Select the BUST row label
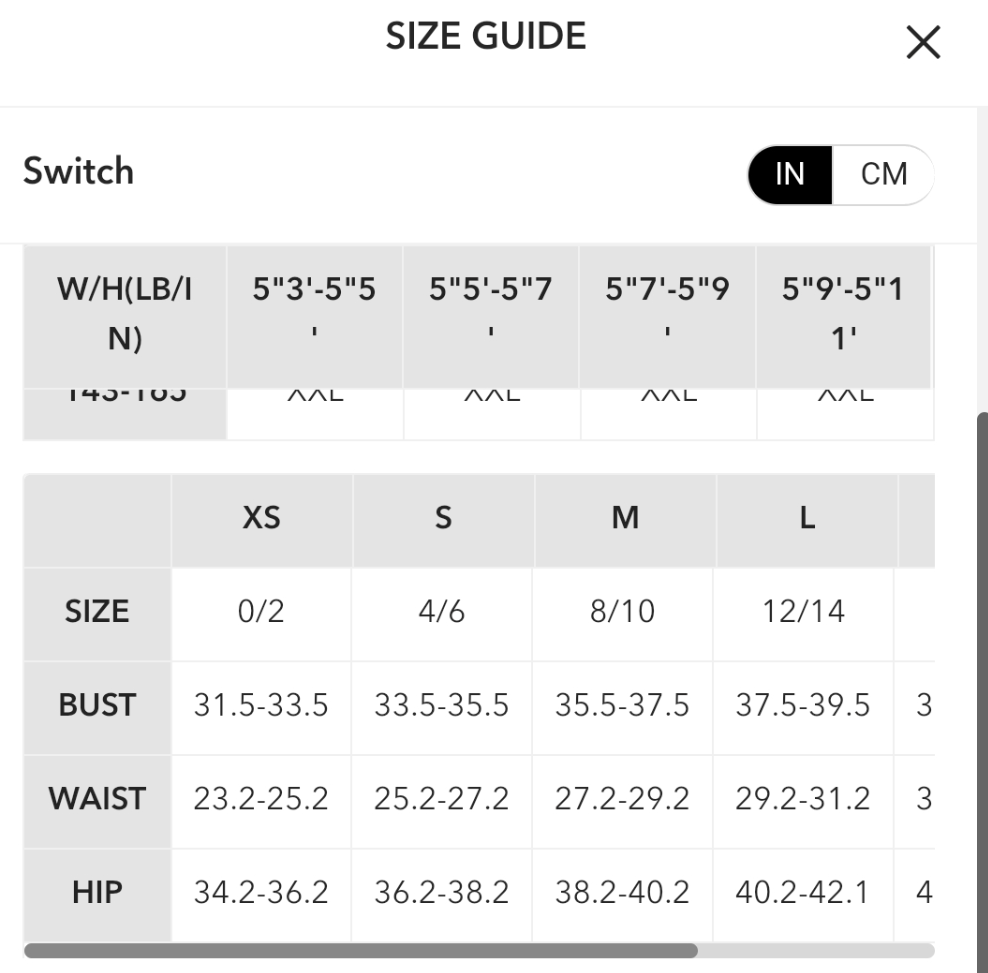The image size is (988, 973). tap(97, 706)
